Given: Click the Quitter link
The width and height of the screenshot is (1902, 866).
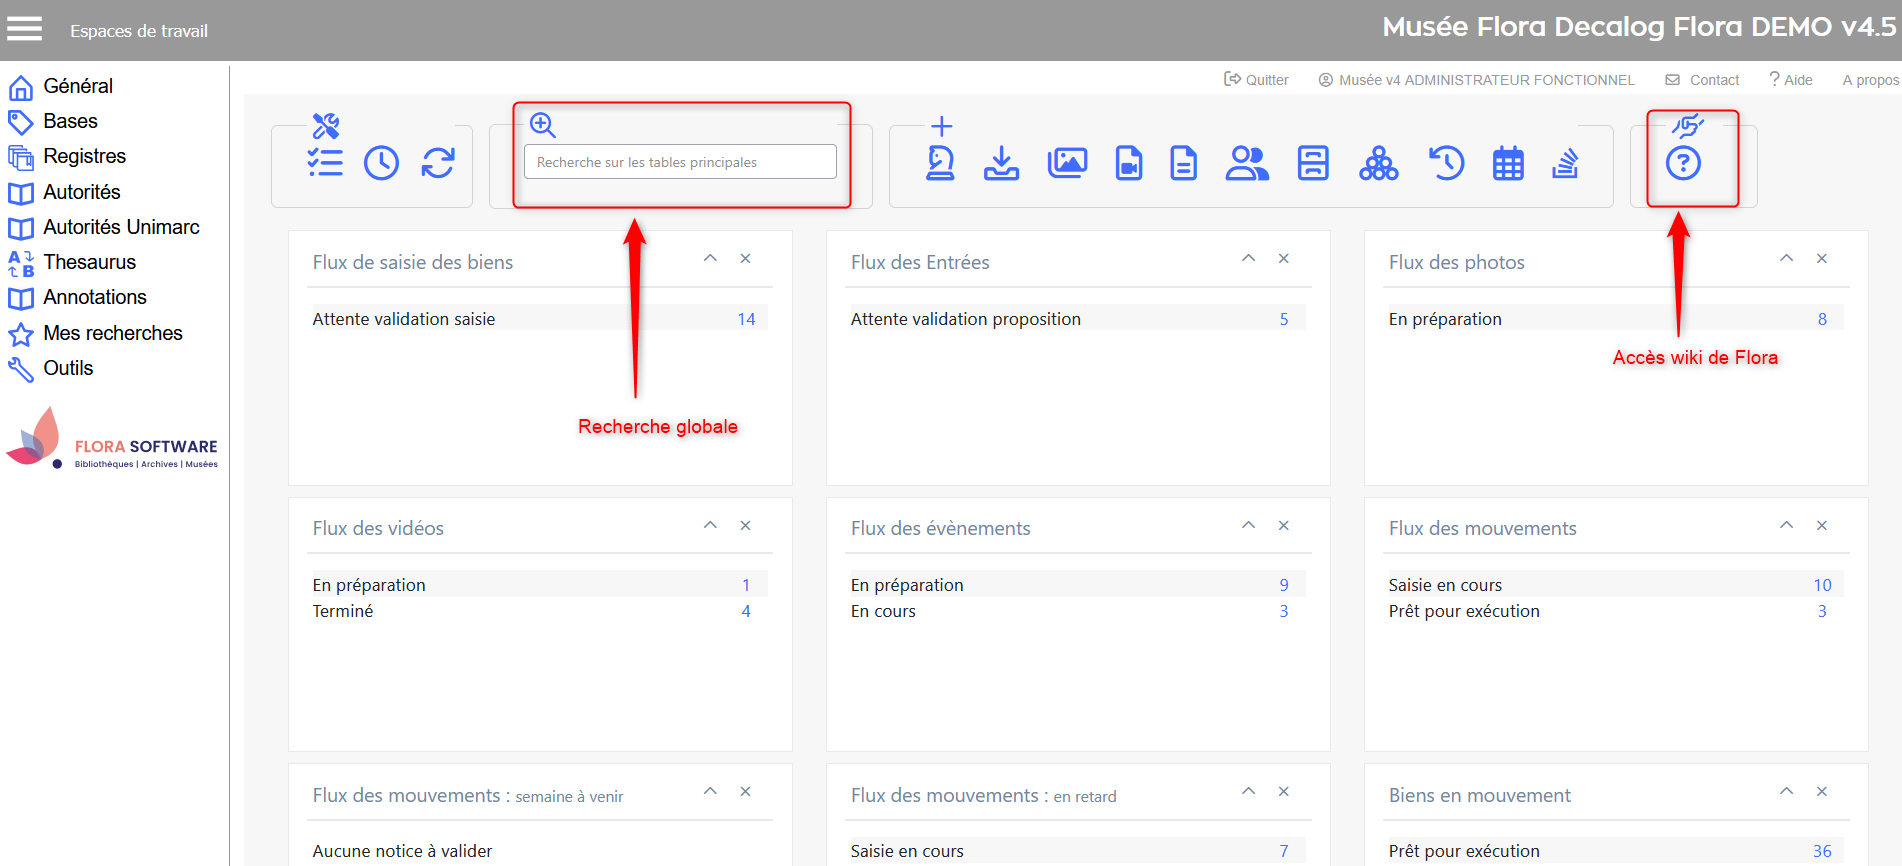Looking at the screenshot, I should [1257, 80].
